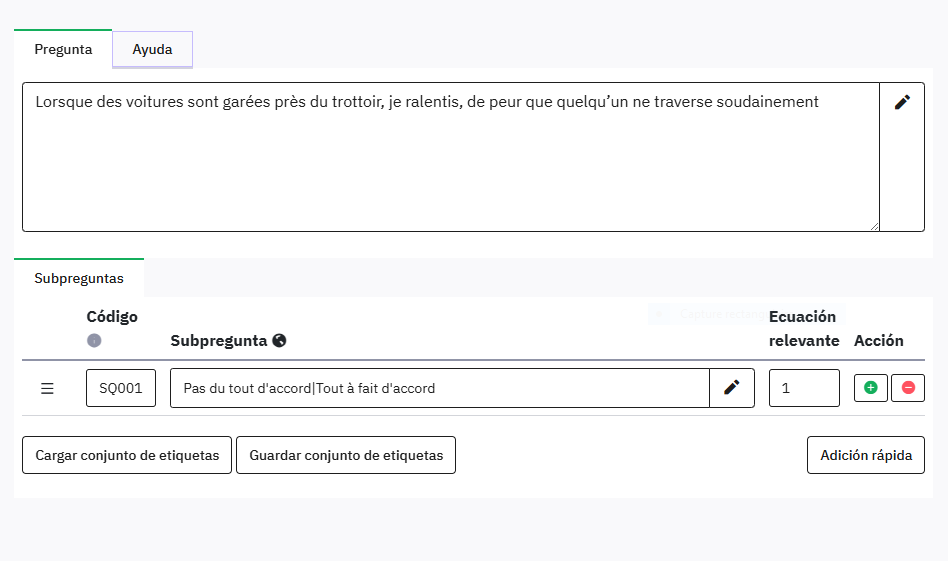Focus the SQ001 code field
Screen dimensions: 948x561
(x=121, y=388)
